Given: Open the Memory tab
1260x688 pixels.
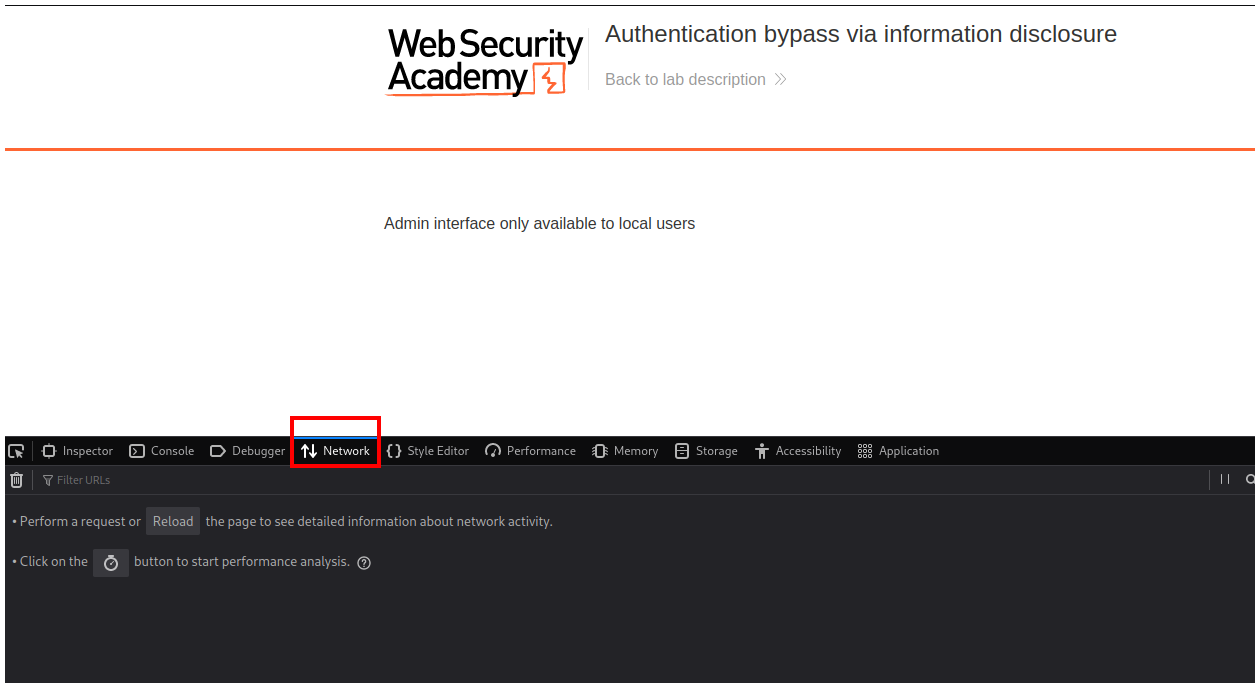Looking at the screenshot, I should [x=625, y=451].
